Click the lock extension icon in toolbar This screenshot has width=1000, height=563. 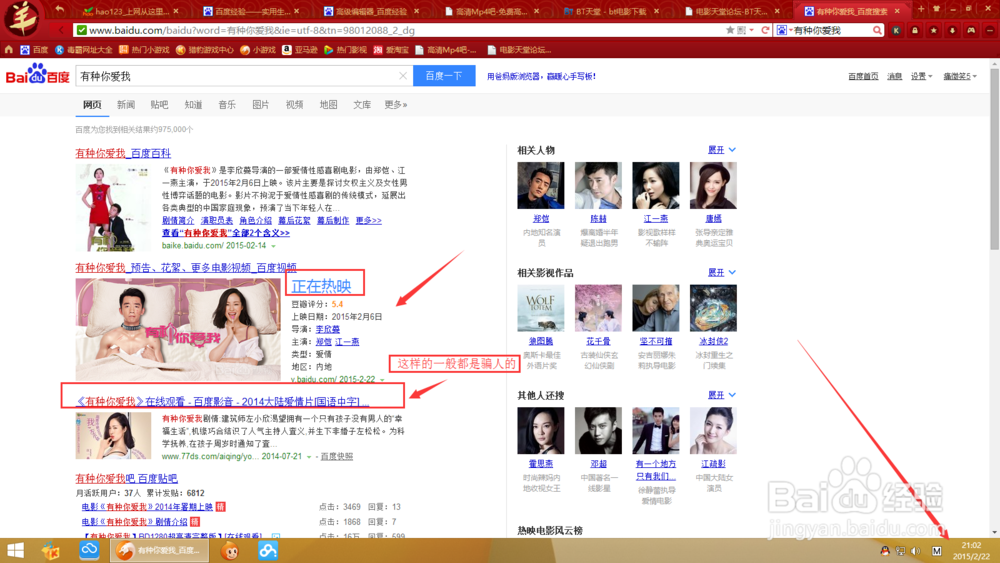(x=915, y=30)
